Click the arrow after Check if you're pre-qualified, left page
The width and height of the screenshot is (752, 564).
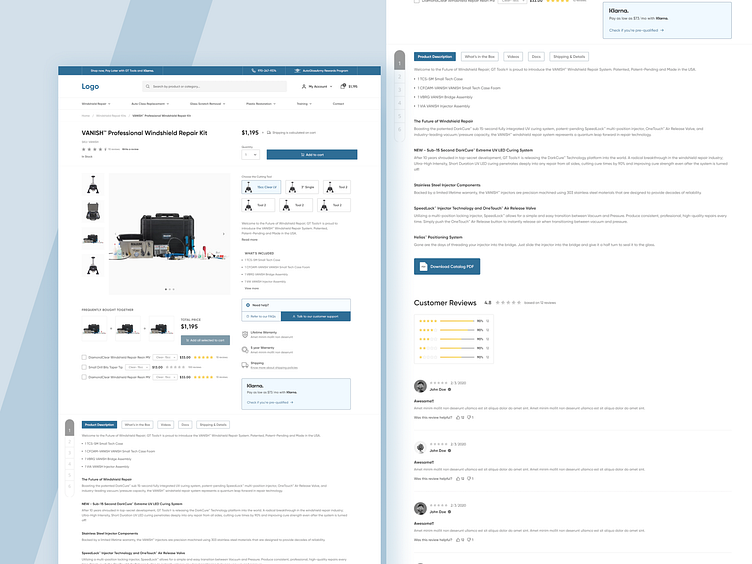tap(292, 402)
